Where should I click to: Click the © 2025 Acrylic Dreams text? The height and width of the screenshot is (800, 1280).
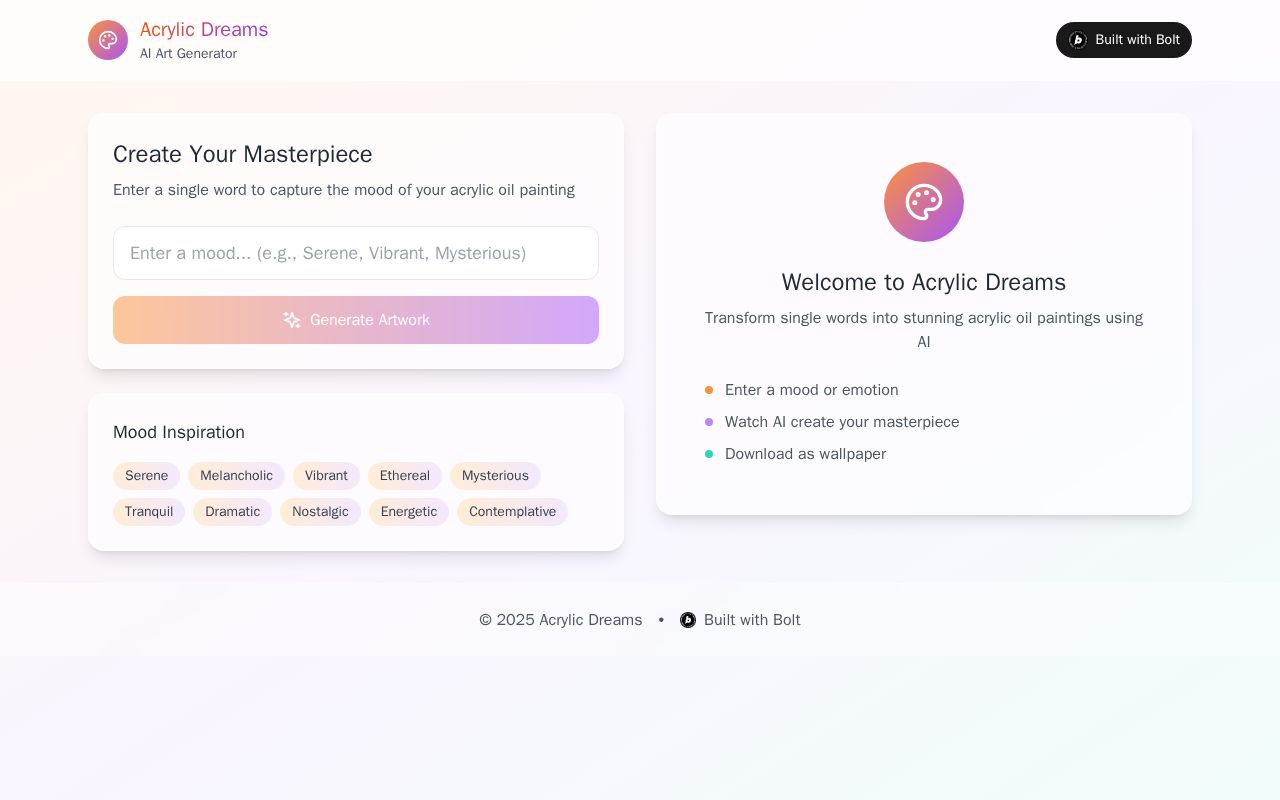pos(561,620)
